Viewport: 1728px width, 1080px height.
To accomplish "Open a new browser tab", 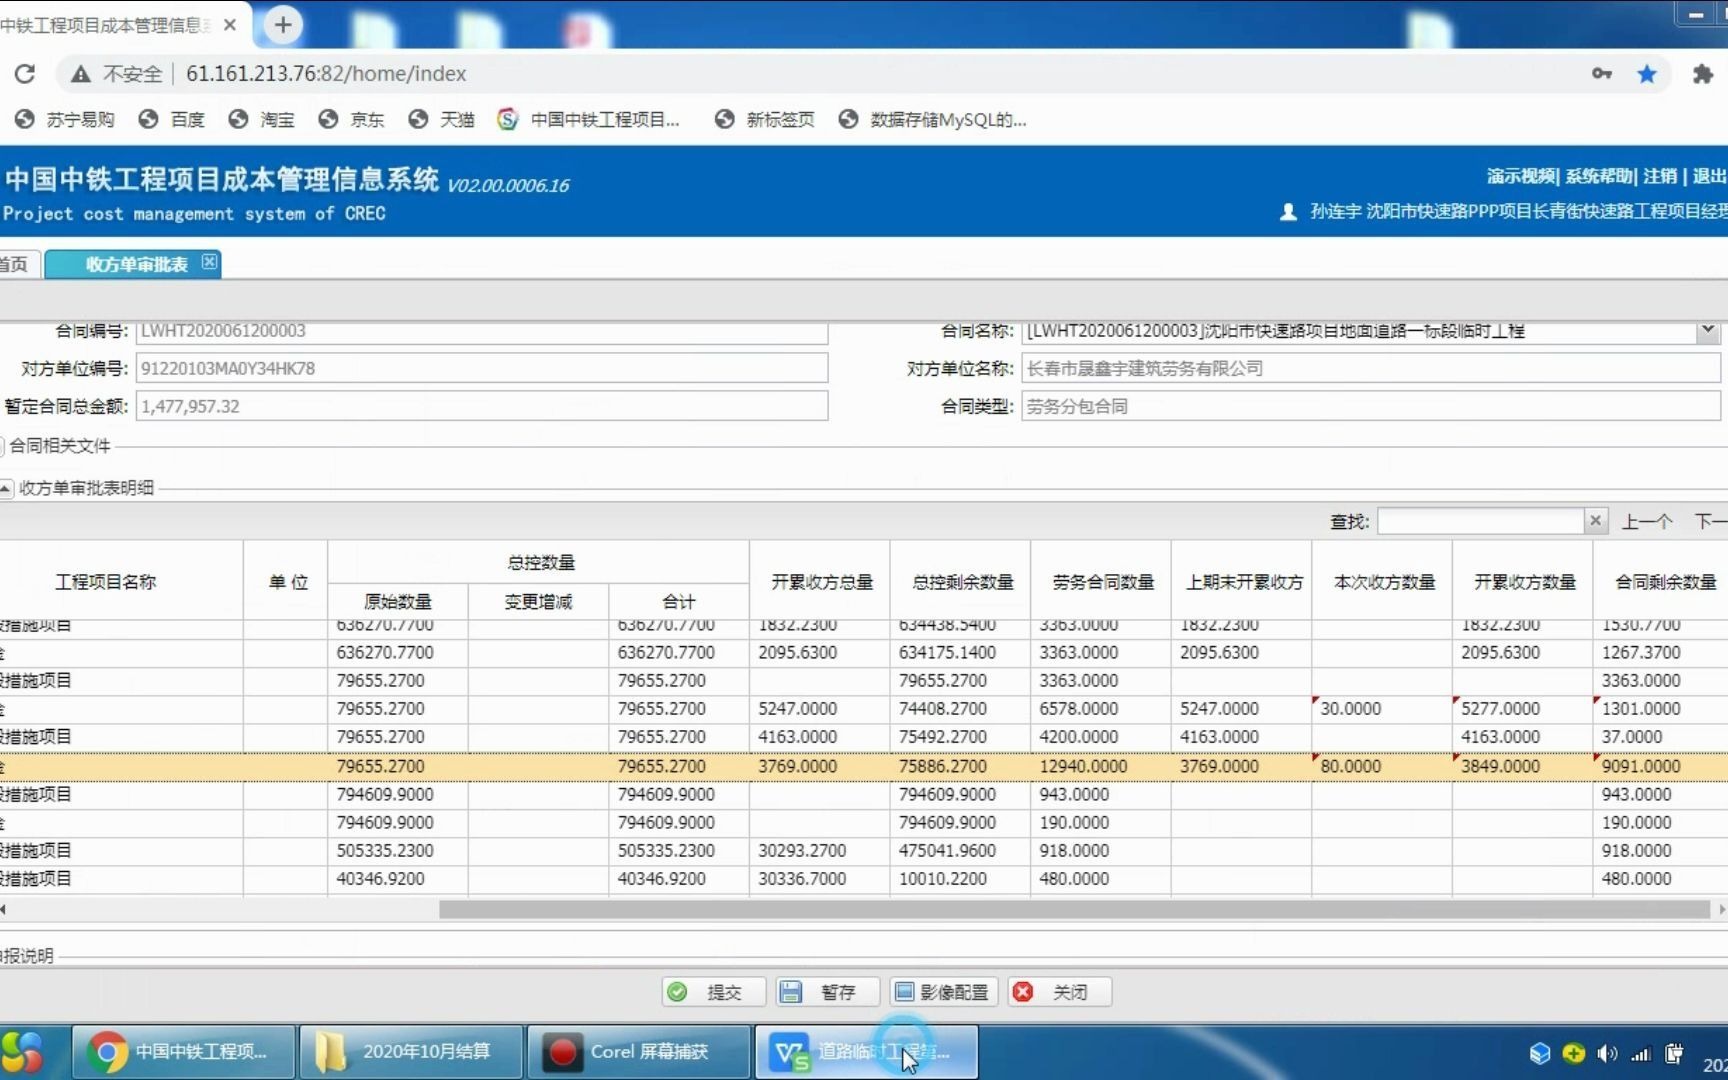I will point(283,24).
